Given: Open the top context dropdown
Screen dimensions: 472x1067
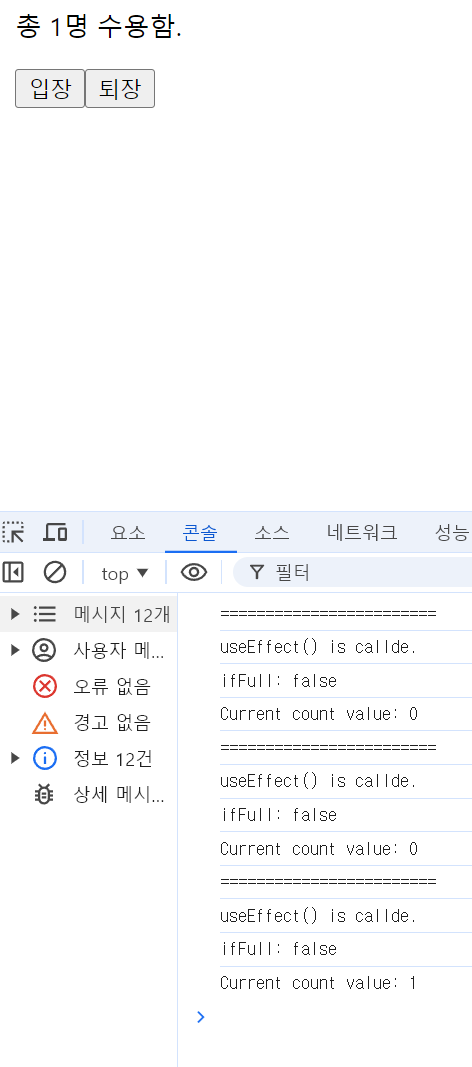Looking at the screenshot, I should 124,574.
